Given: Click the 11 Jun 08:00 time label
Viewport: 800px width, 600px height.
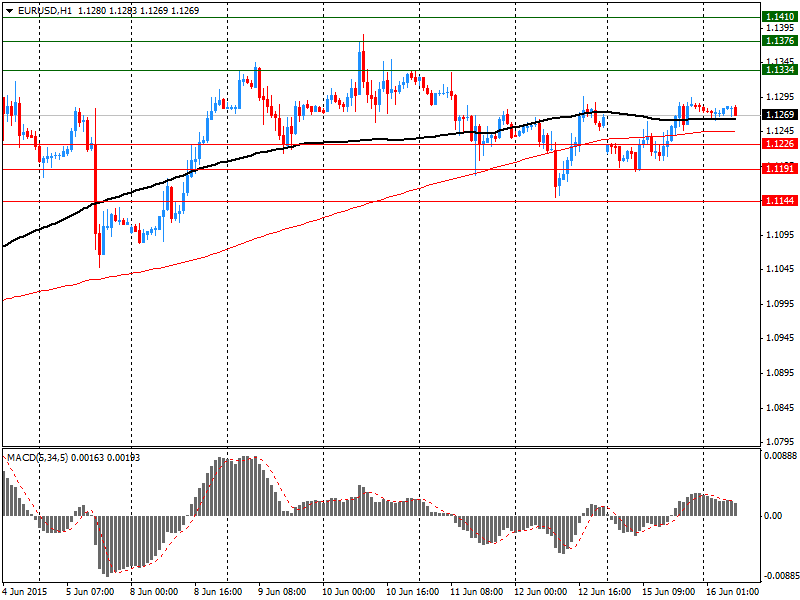Looking at the screenshot, I should [477, 592].
